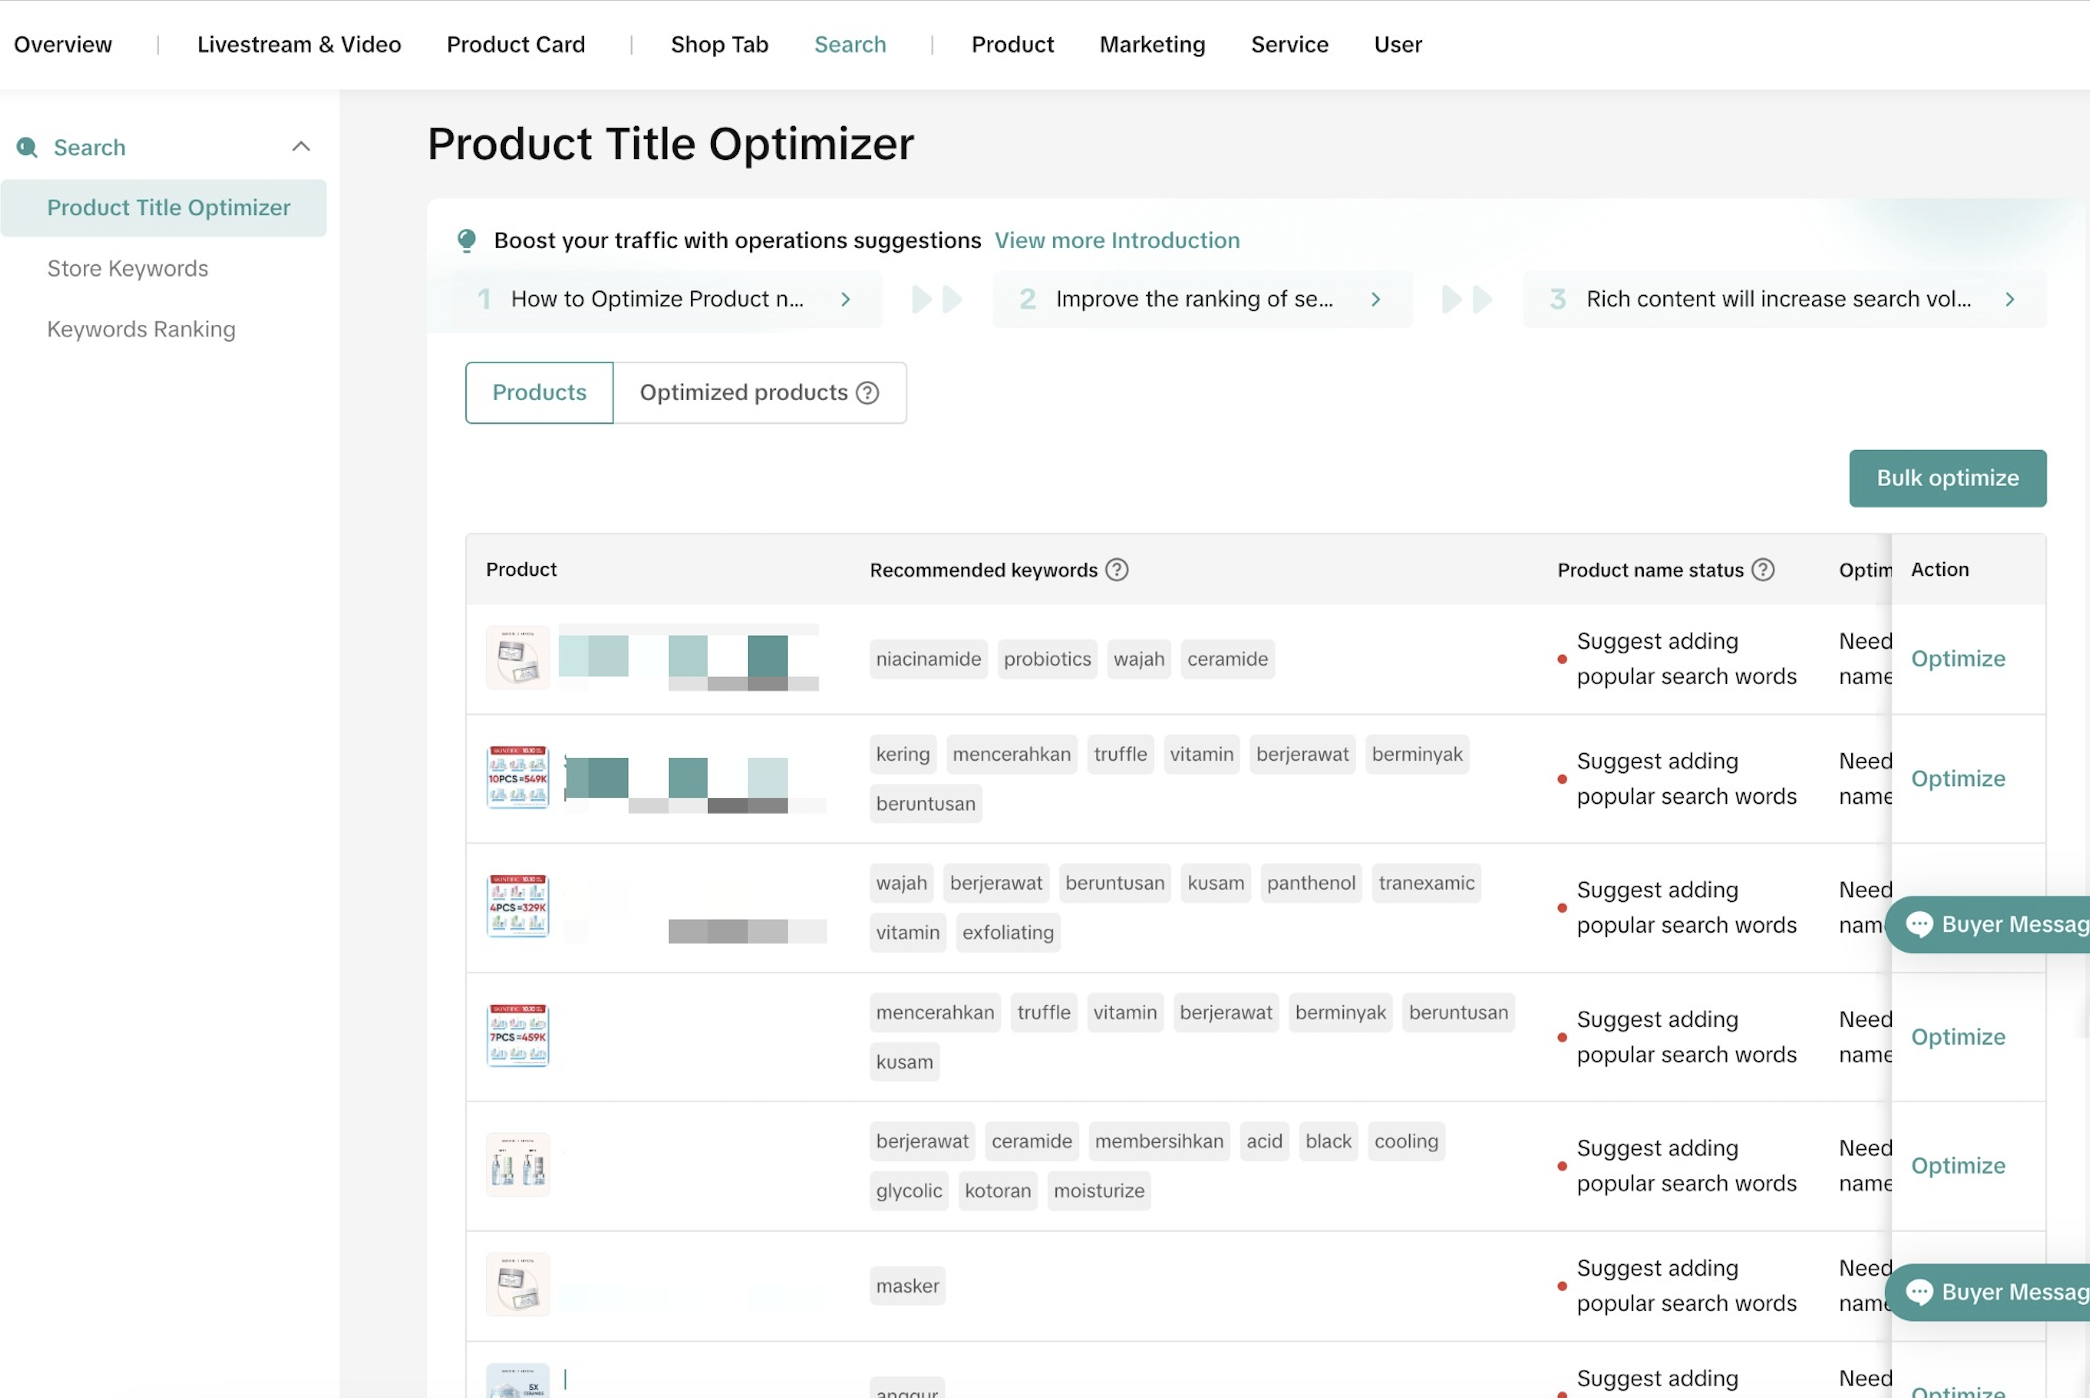Screen dimensions: 2090x1398
Task: Collapse the Search sidebar section
Action: coord(301,147)
